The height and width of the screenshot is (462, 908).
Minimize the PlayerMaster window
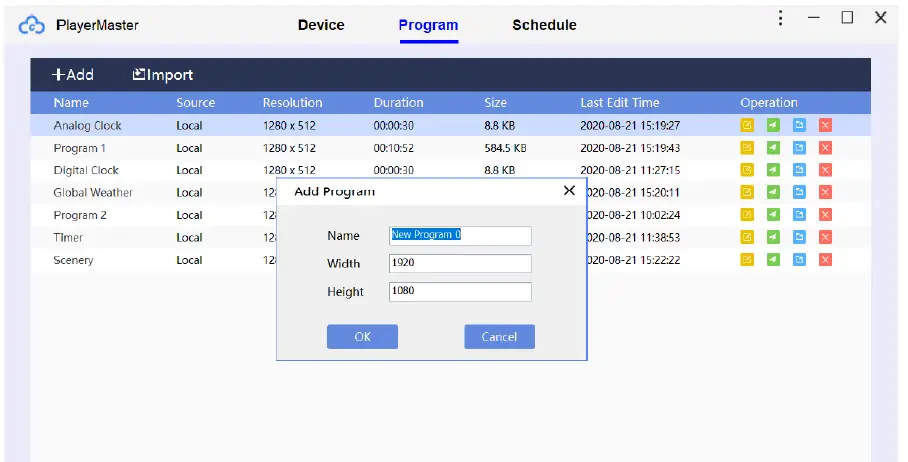click(x=814, y=18)
